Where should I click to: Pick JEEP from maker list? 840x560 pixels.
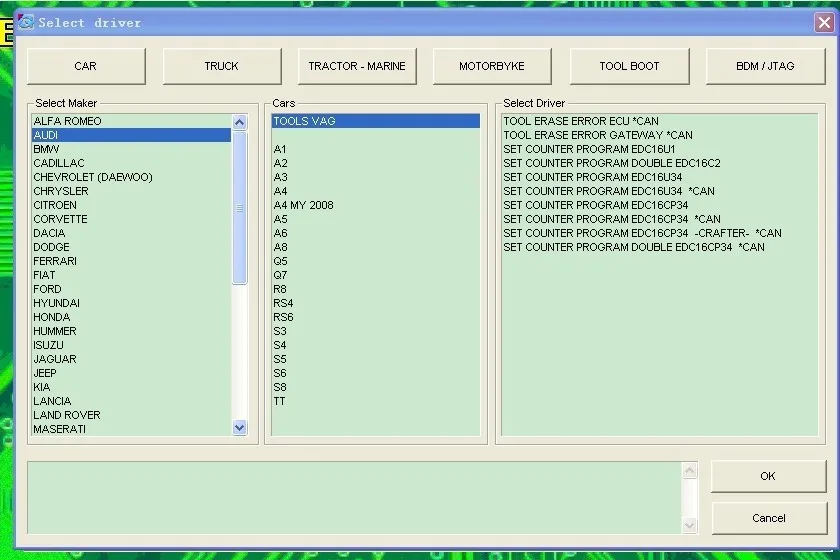[x=131, y=373]
